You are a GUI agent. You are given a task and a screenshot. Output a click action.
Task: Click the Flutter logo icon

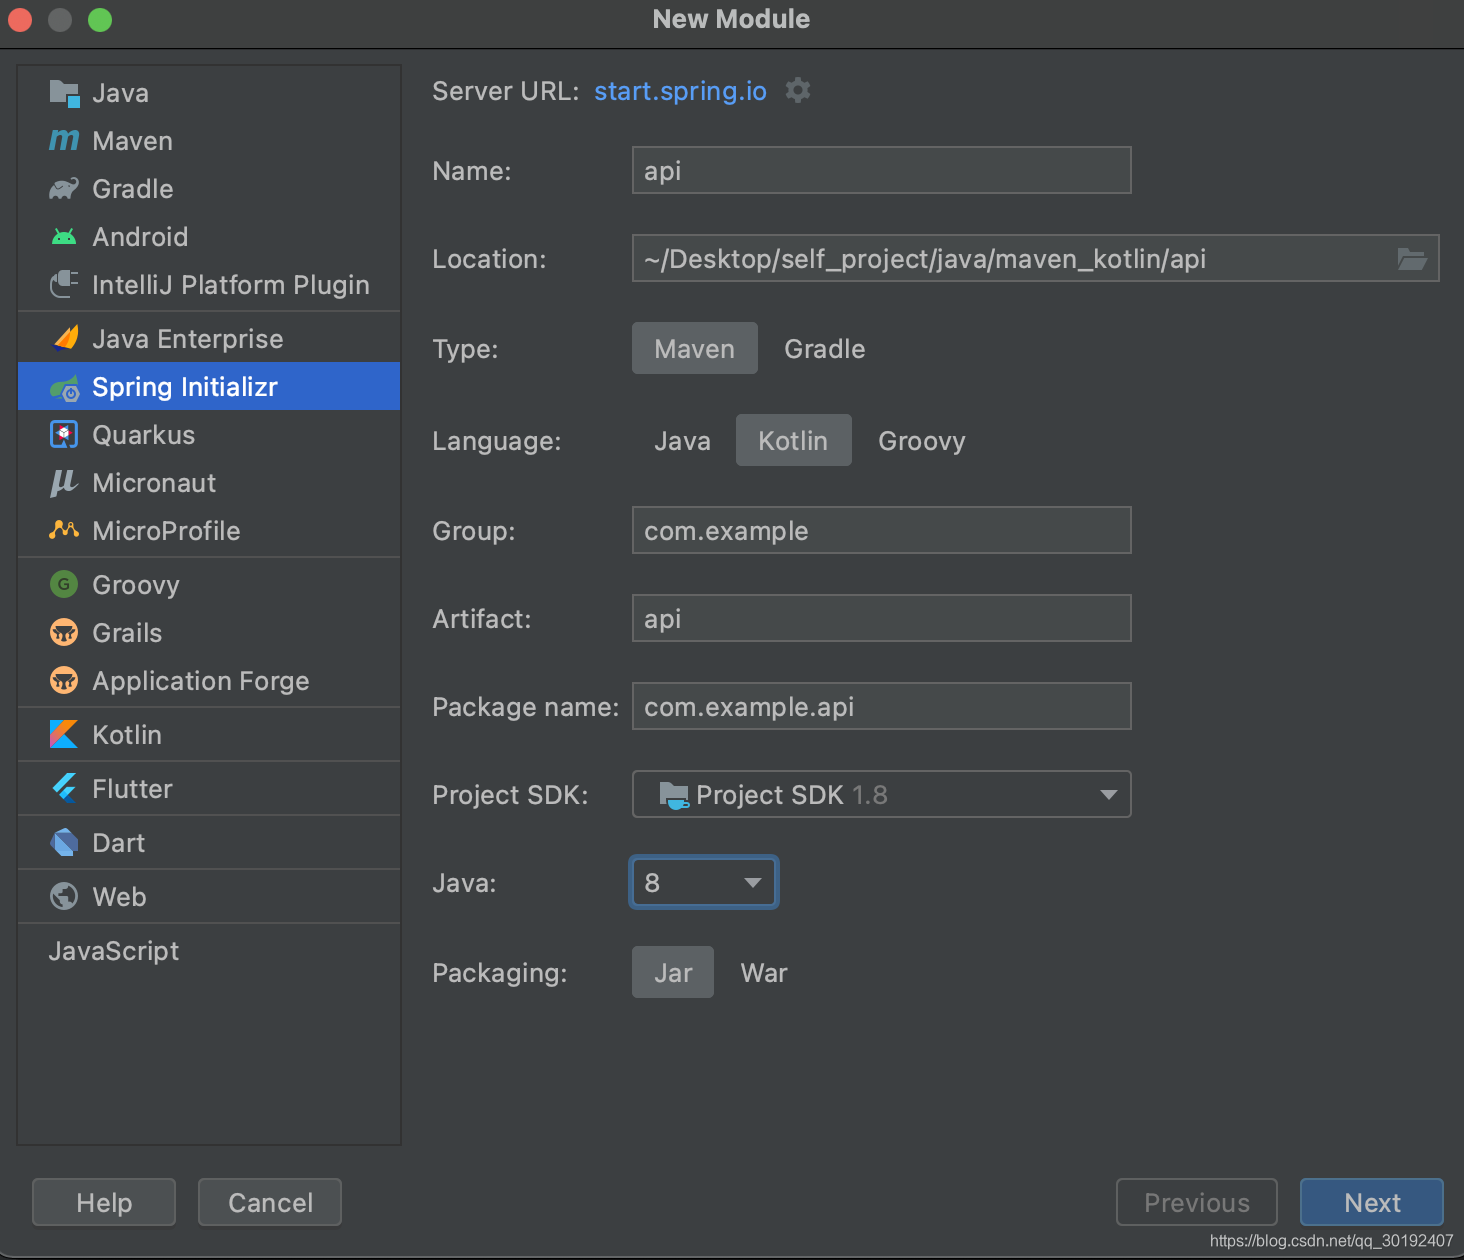tap(64, 789)
